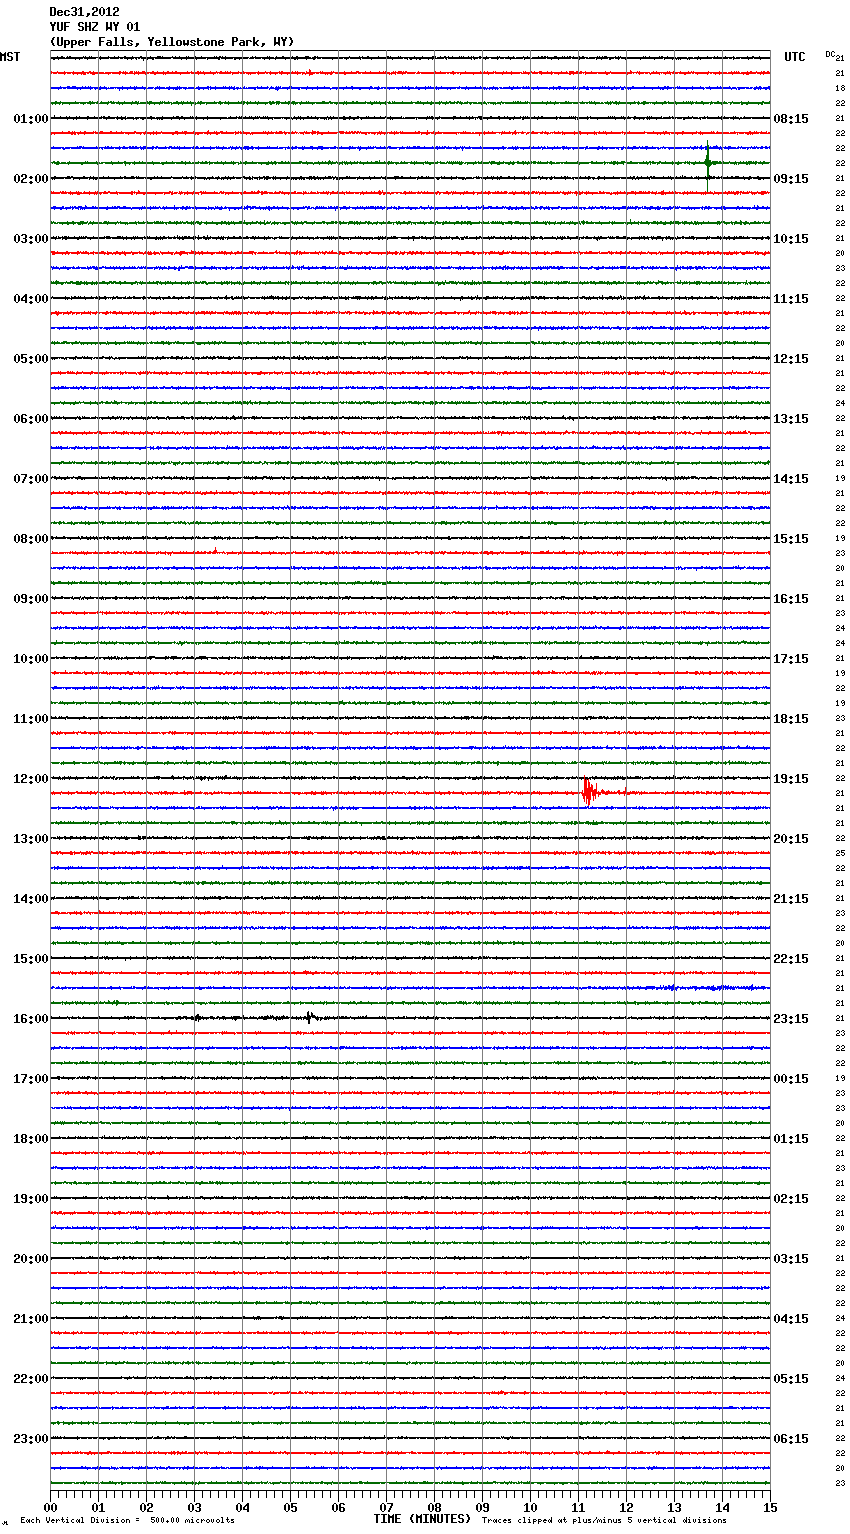Click the 17:15 UTC time label
The height and width of the screenshot is (1534, 850).
tap(791, 659)
